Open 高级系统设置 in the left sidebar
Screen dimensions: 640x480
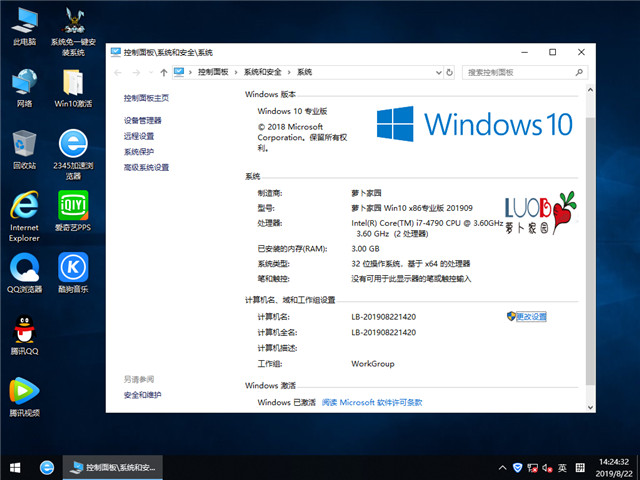point(146,167)
